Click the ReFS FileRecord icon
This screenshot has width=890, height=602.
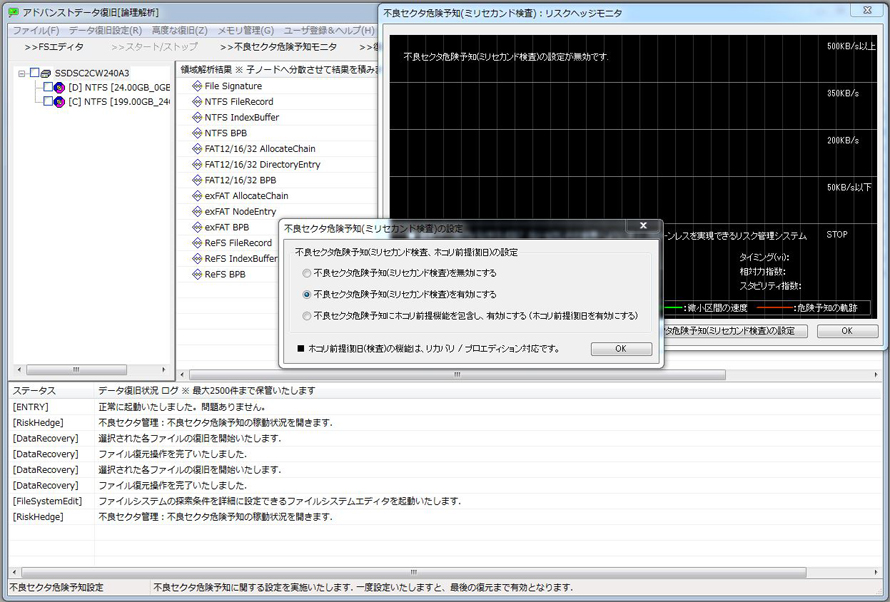197,243
